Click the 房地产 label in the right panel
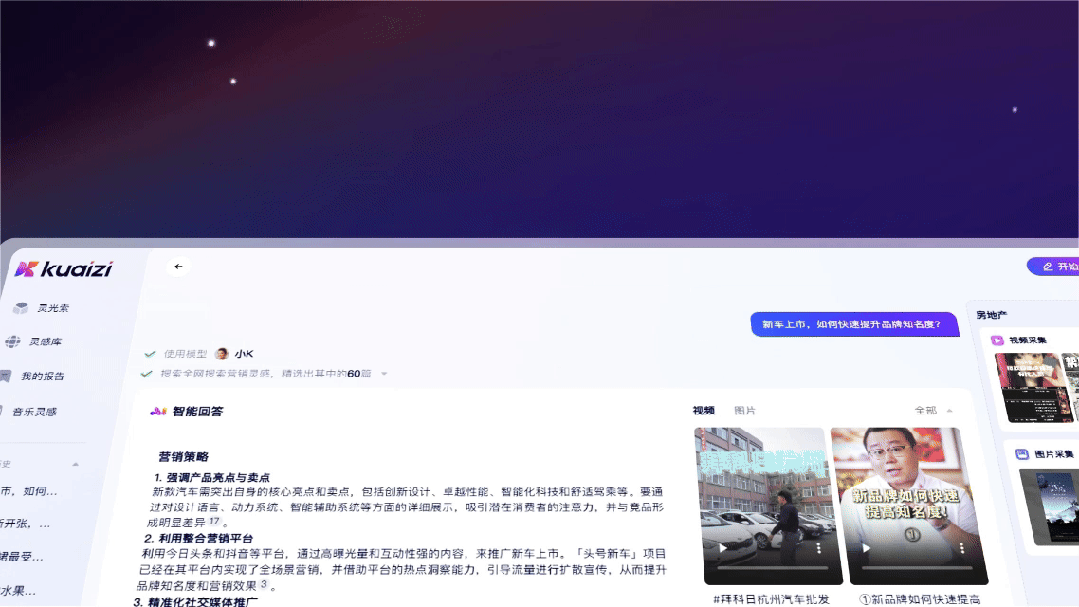This screenshot has height=607, width=1079. tap(992, 315)
